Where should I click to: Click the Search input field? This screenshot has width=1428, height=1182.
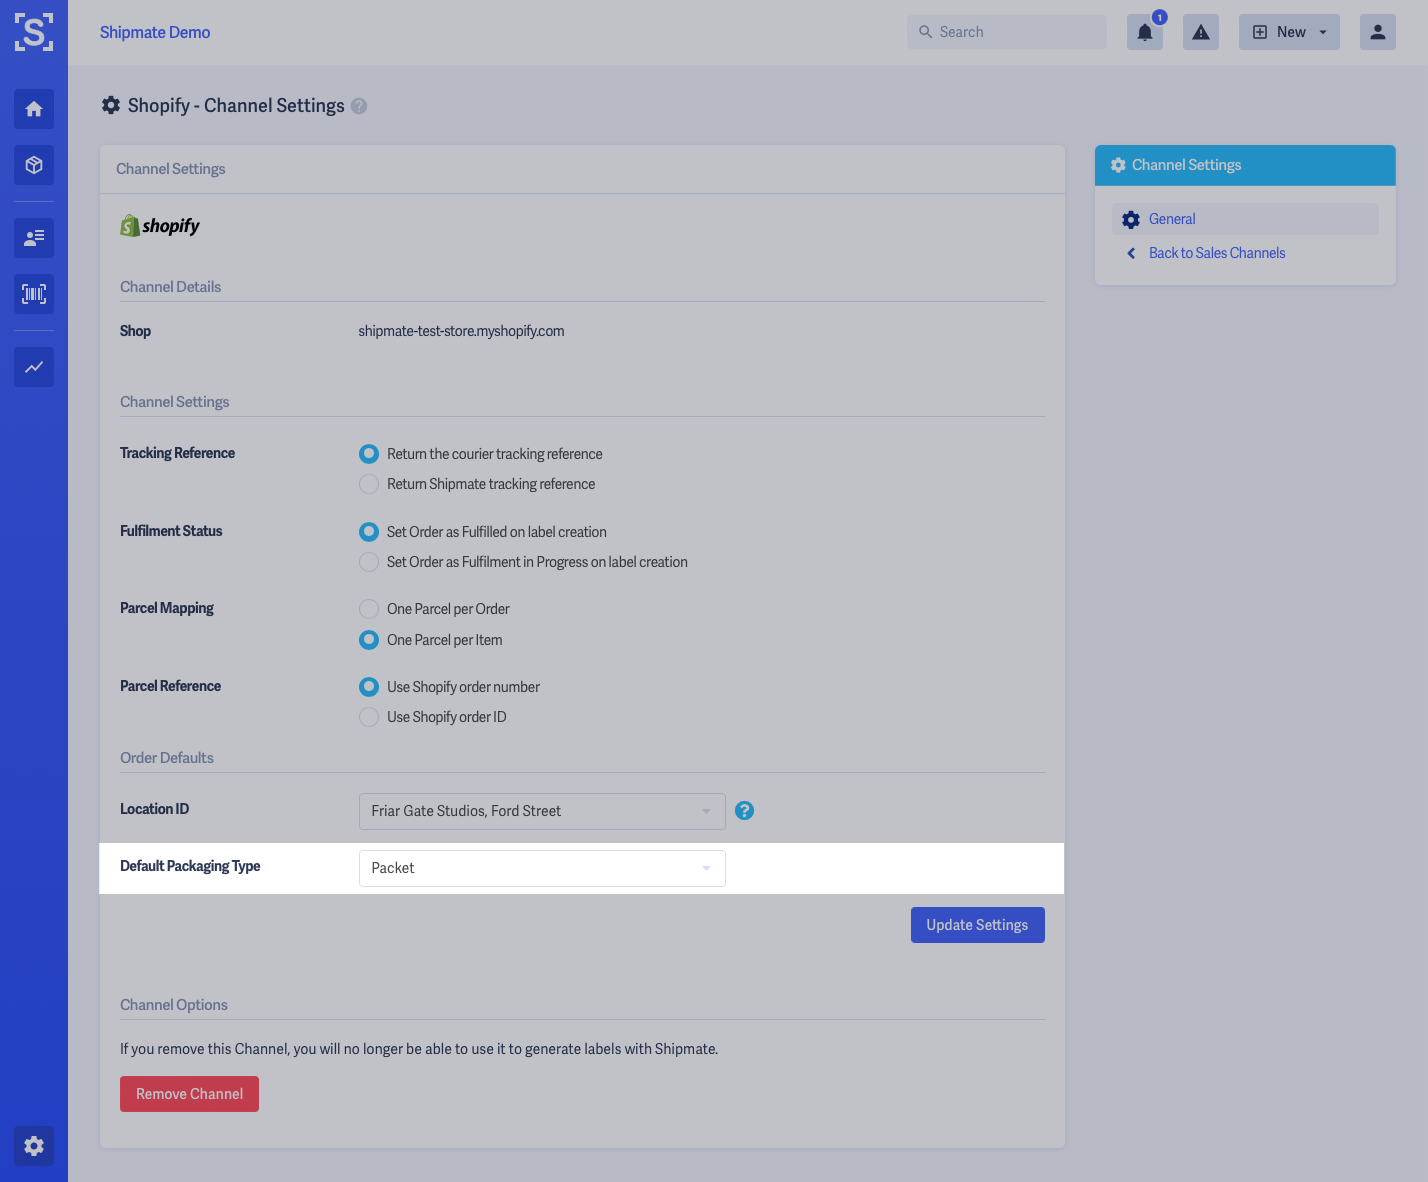(1007, 32)
